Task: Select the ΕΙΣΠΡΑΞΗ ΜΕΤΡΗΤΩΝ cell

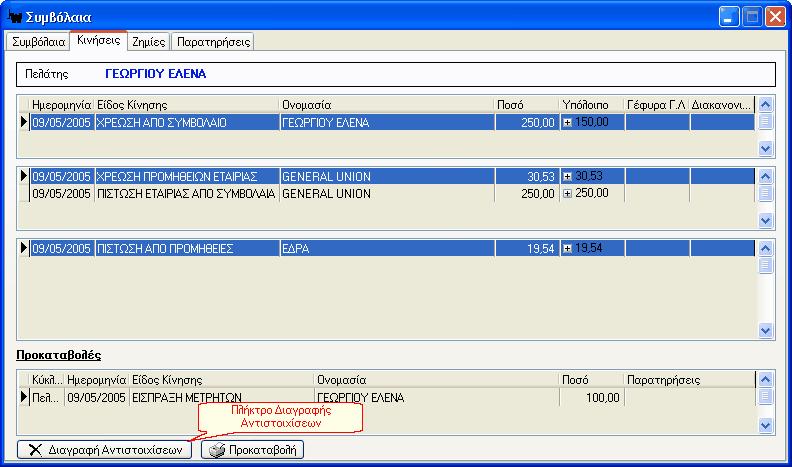Action: (x=222, y=397)
